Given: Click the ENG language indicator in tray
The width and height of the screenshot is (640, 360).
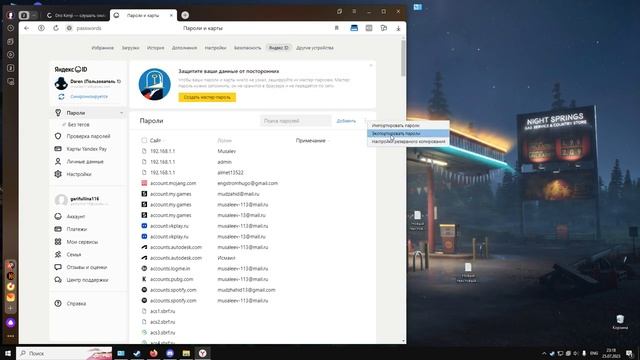Looking at the screenshot, I should pyautogui.click(x=594, y=353).
